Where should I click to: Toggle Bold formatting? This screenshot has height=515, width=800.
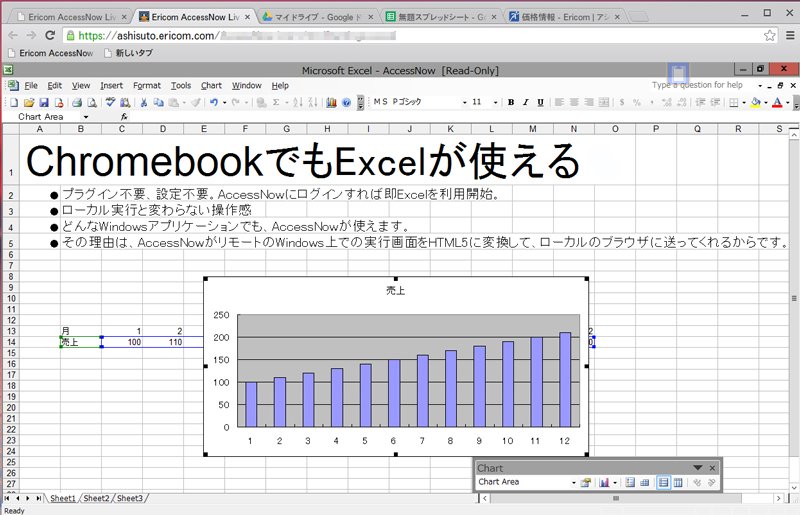511,103
